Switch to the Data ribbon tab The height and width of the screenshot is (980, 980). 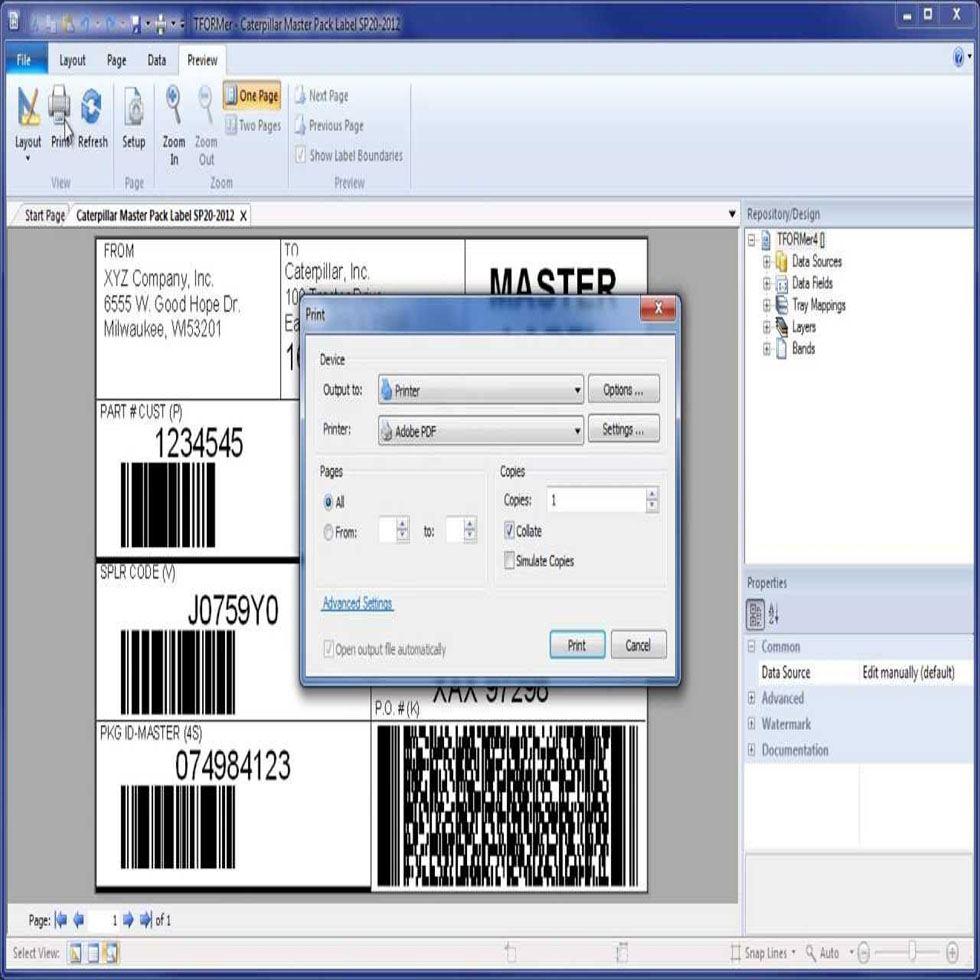[x=157, y=60]
